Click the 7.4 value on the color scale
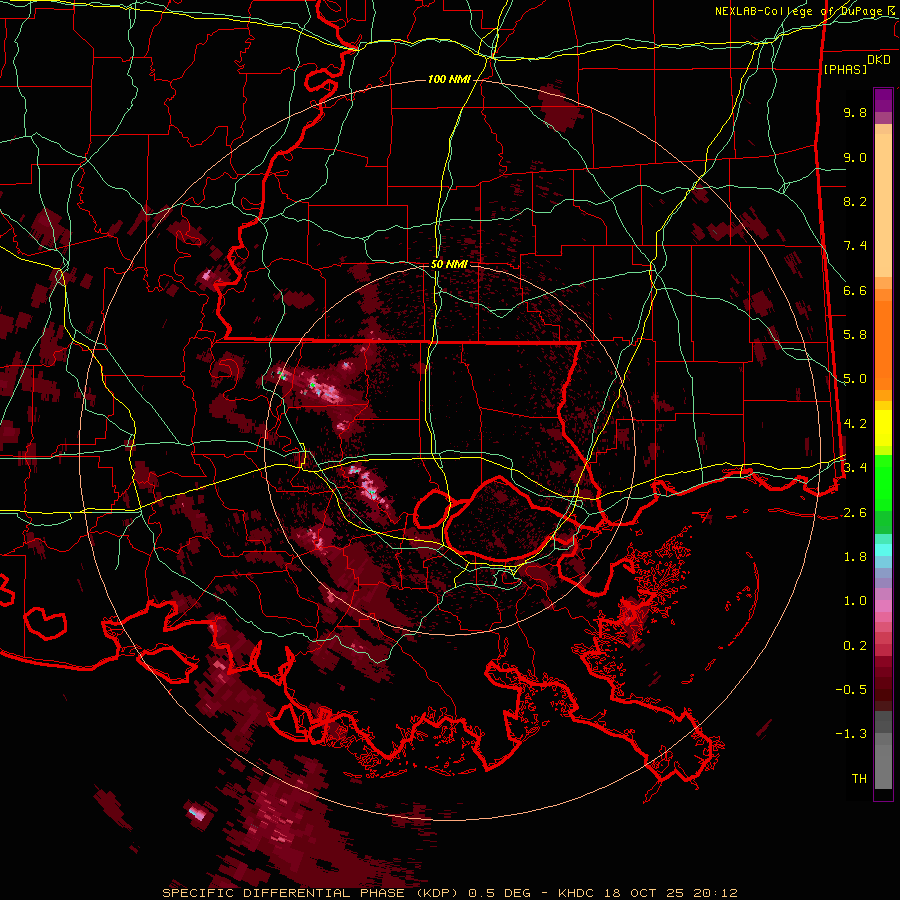The width and height of the screenshot is (900, 900). (x=855, y=246)
